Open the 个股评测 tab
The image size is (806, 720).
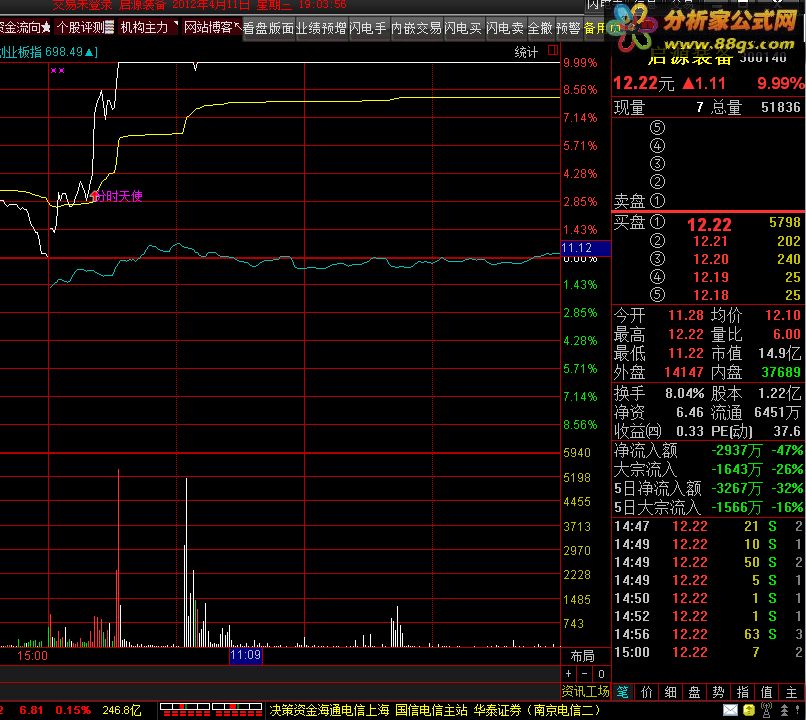pyautogui.click(x=85, y=27)
